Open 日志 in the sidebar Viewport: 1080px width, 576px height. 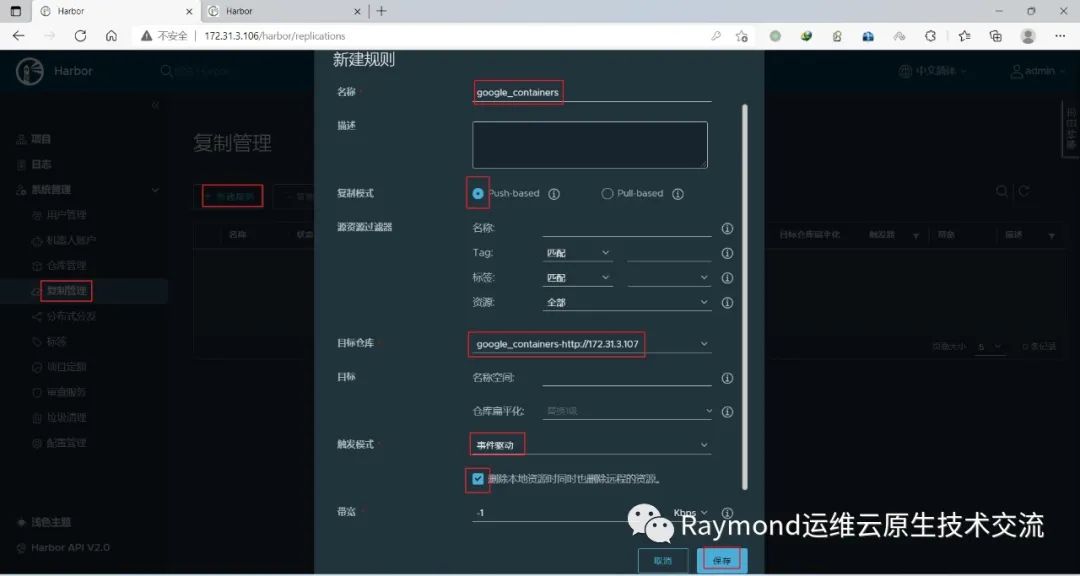(x=41, y=165)
